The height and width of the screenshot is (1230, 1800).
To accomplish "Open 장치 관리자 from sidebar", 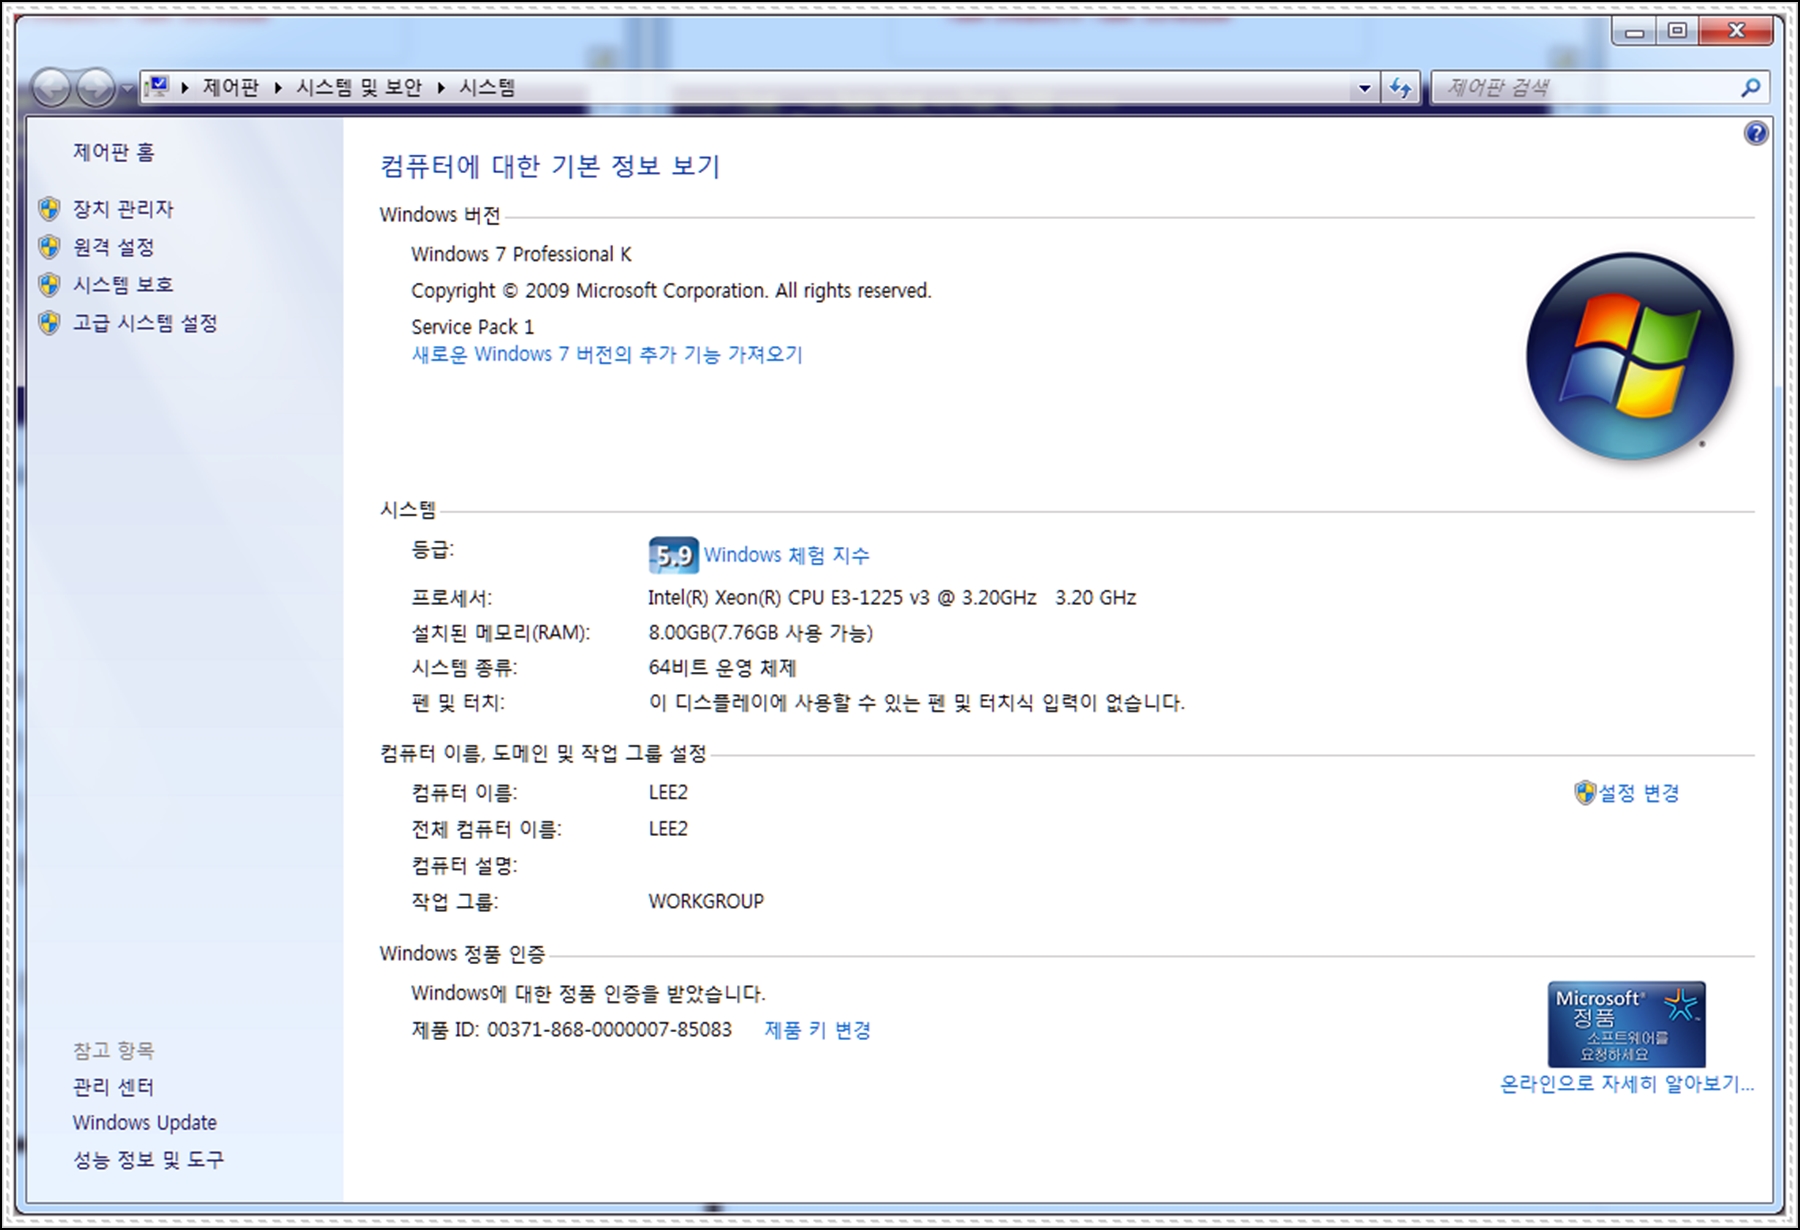I will click(x=123, y=209).
